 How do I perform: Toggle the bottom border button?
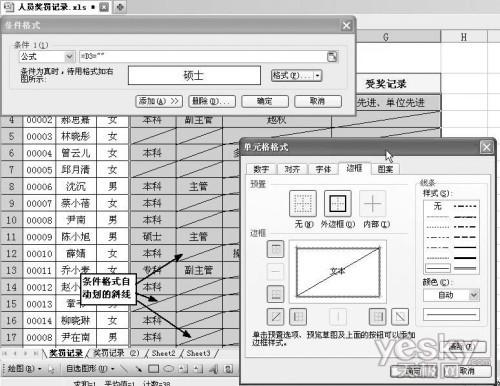(275, 294)
